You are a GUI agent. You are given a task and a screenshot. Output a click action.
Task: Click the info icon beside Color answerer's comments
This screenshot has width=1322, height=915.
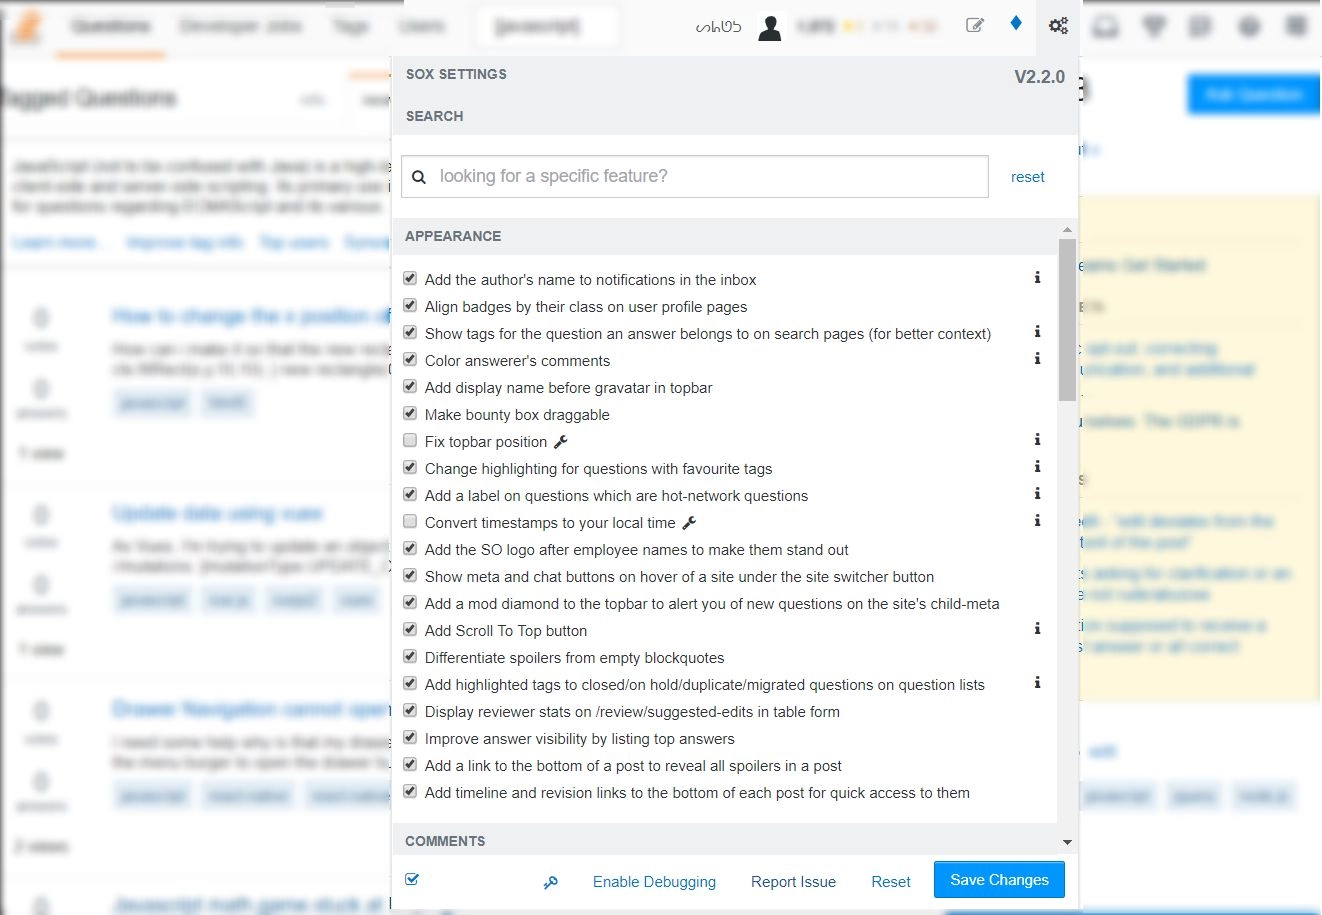1037,358
